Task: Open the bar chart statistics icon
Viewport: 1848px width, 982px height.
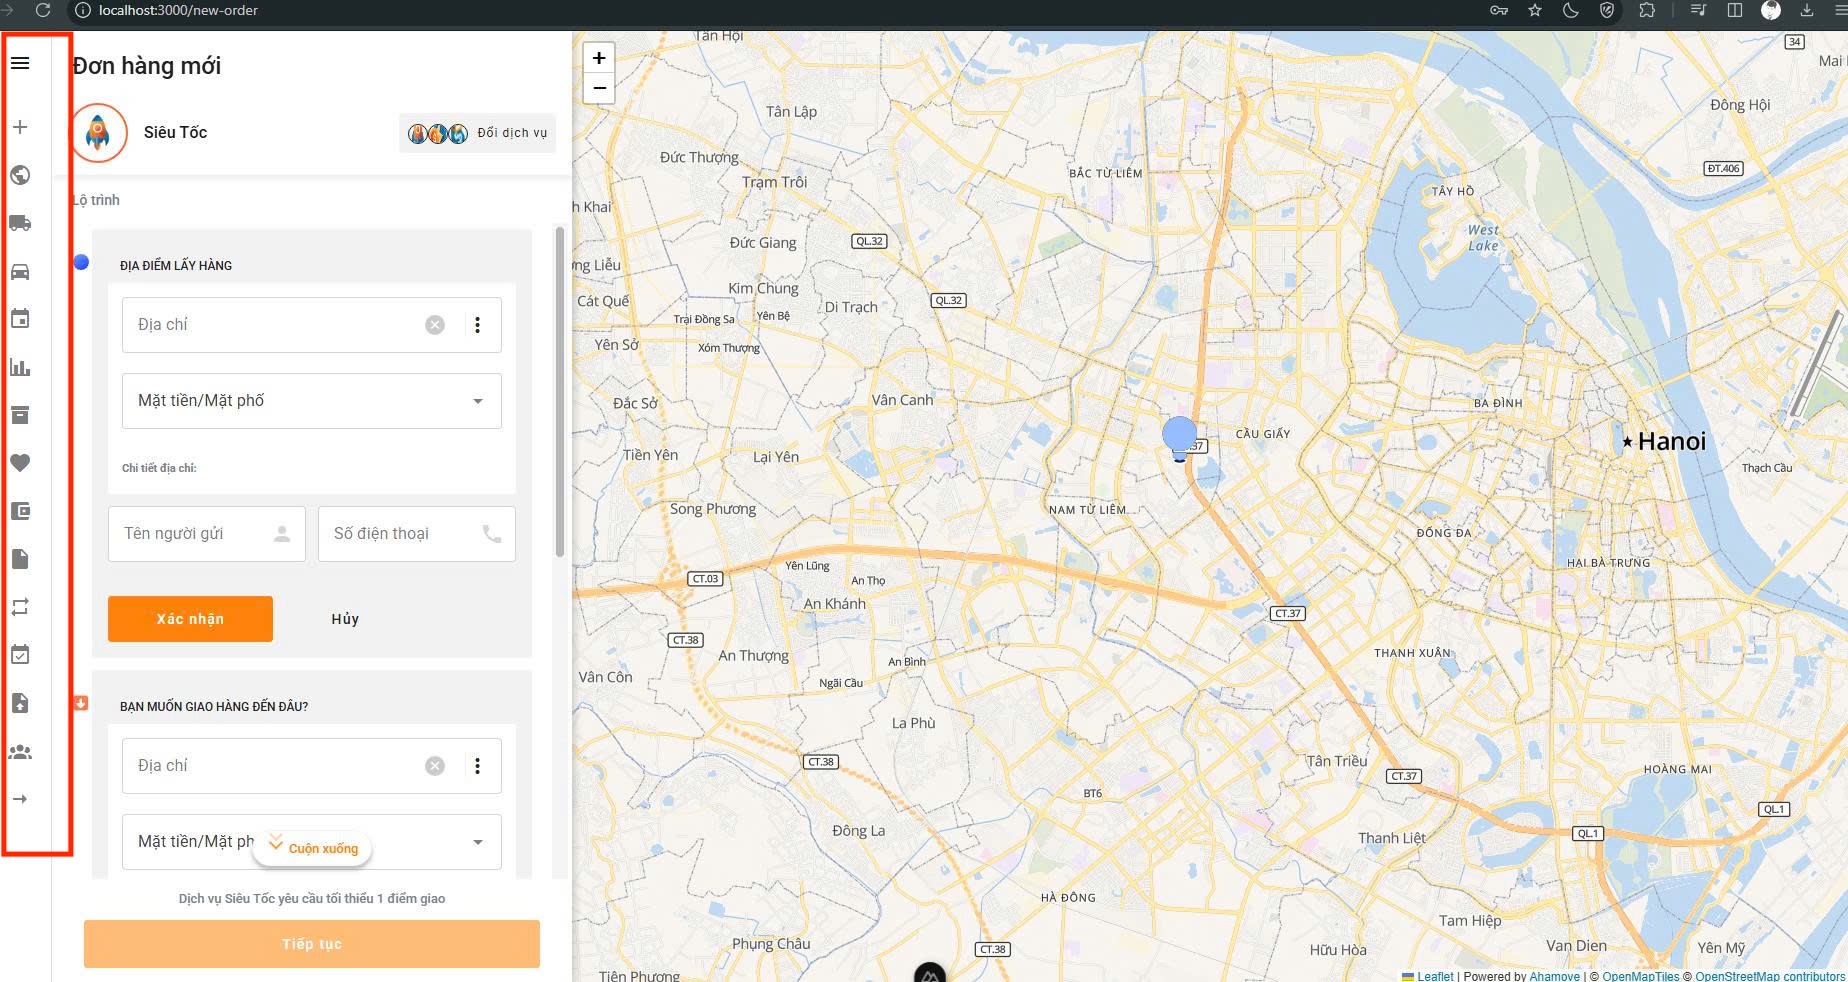Action: [x=20, y=367]
